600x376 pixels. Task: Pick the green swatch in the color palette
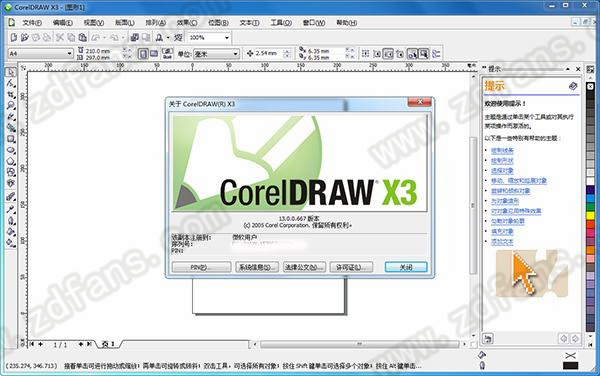(x=590, y=207)
